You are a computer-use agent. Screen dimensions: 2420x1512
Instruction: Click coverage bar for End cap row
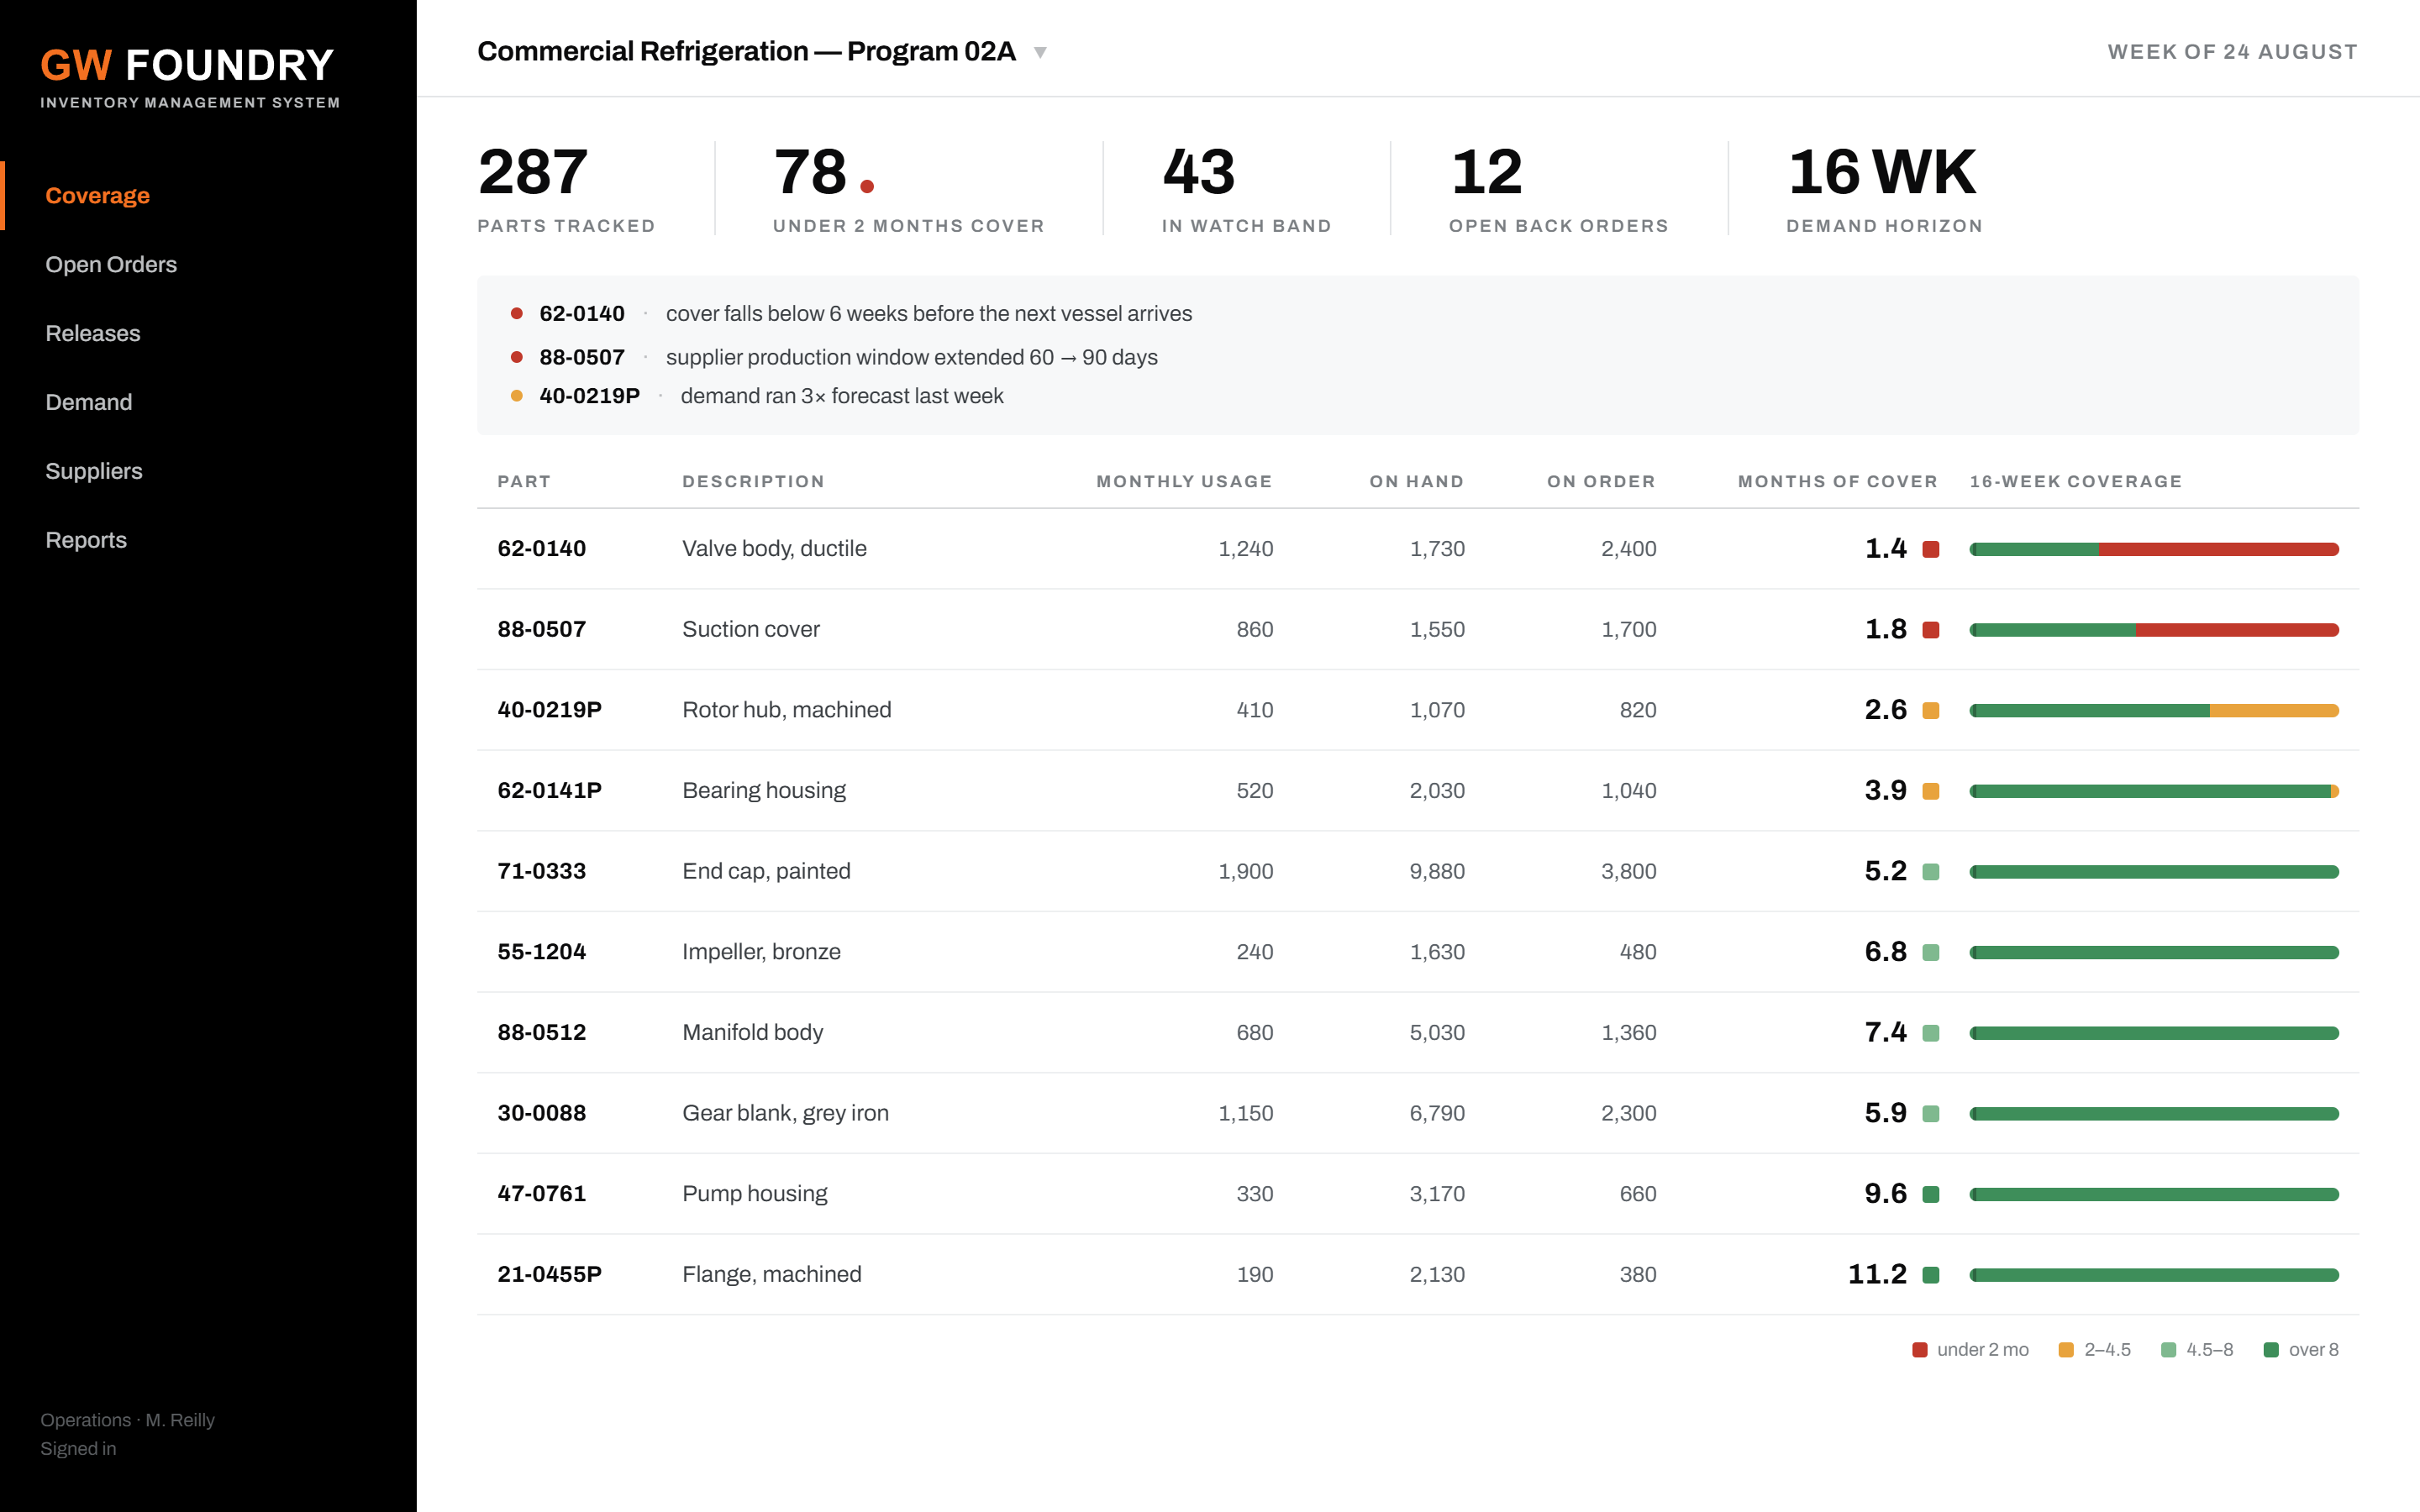pyautogui.click(x=2154, y=872)
